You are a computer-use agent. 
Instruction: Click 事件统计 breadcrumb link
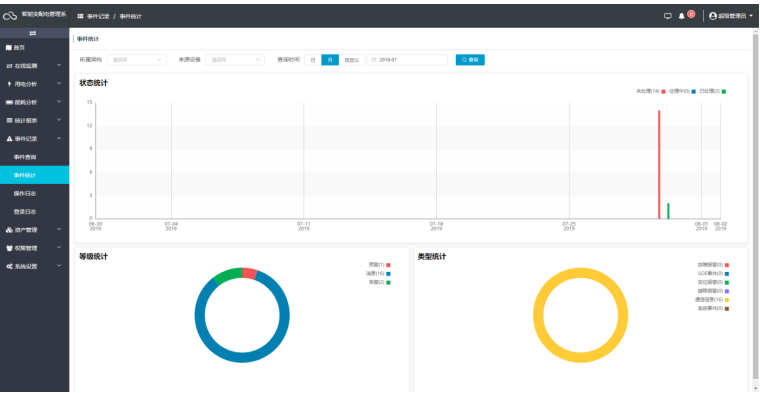(131, 16)
